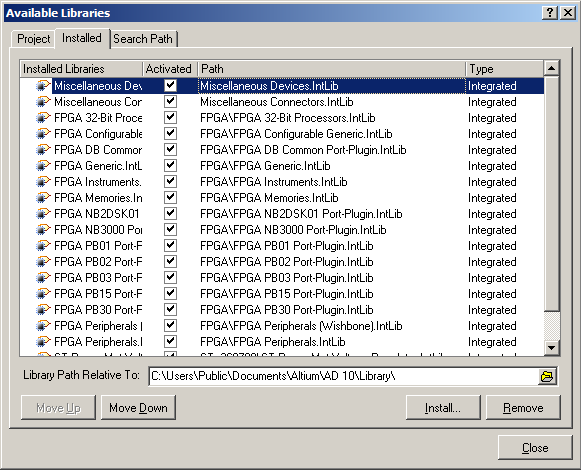The image size is (581, 470).
Task: Click the FPGA Instruments library icon
Action: coord(43,182)
